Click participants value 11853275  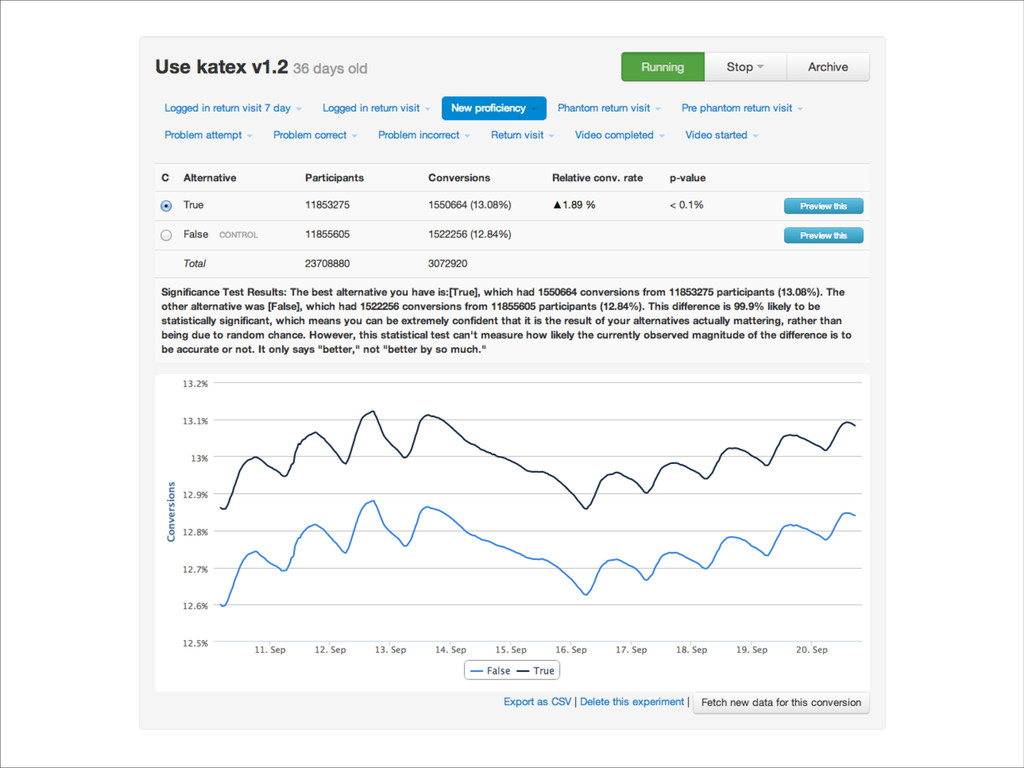327,204
